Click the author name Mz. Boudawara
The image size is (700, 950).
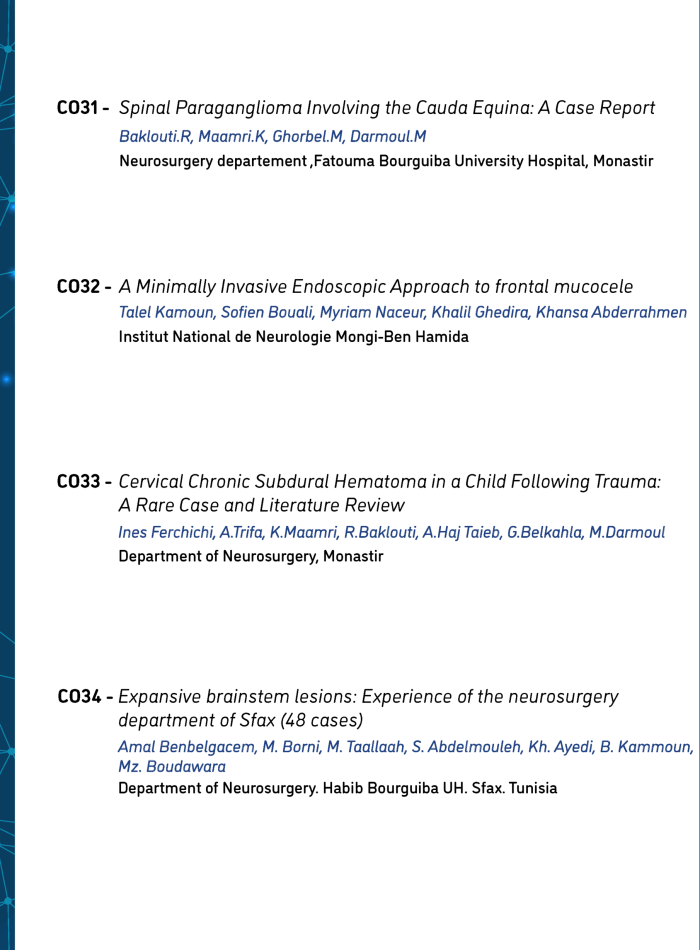[x=172, y=767]
